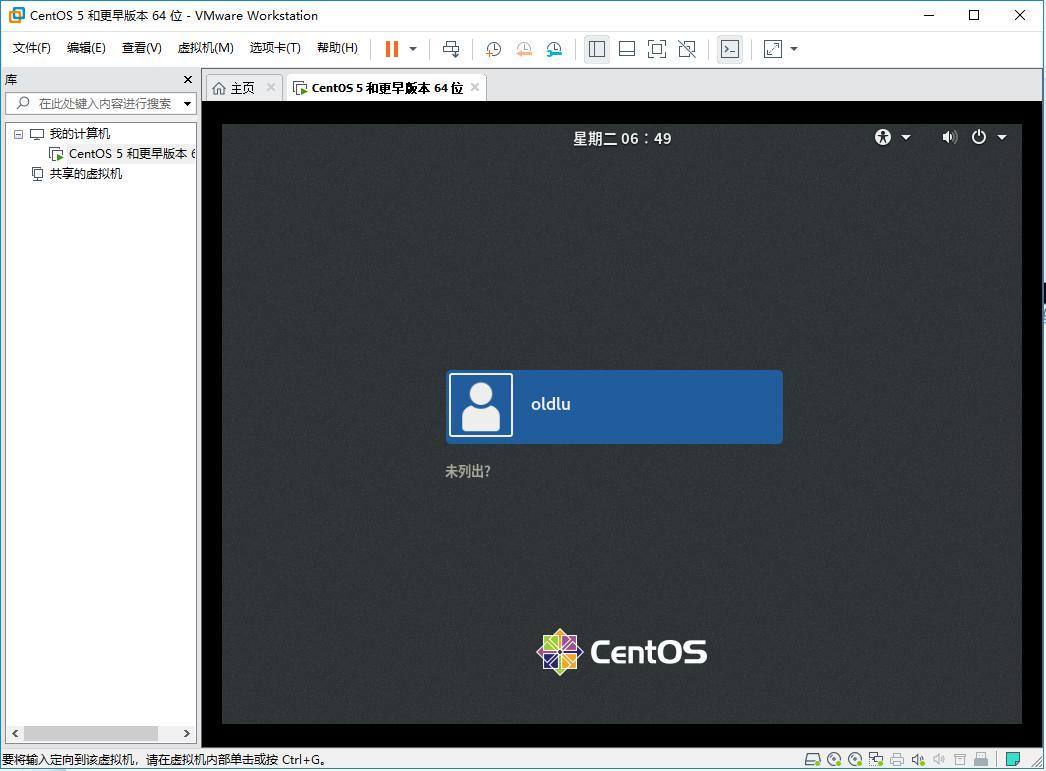Image resolution: width=1046 pixels, height=771 pixels.
Task: Switch to Unity mode
Action: point(687,48)
